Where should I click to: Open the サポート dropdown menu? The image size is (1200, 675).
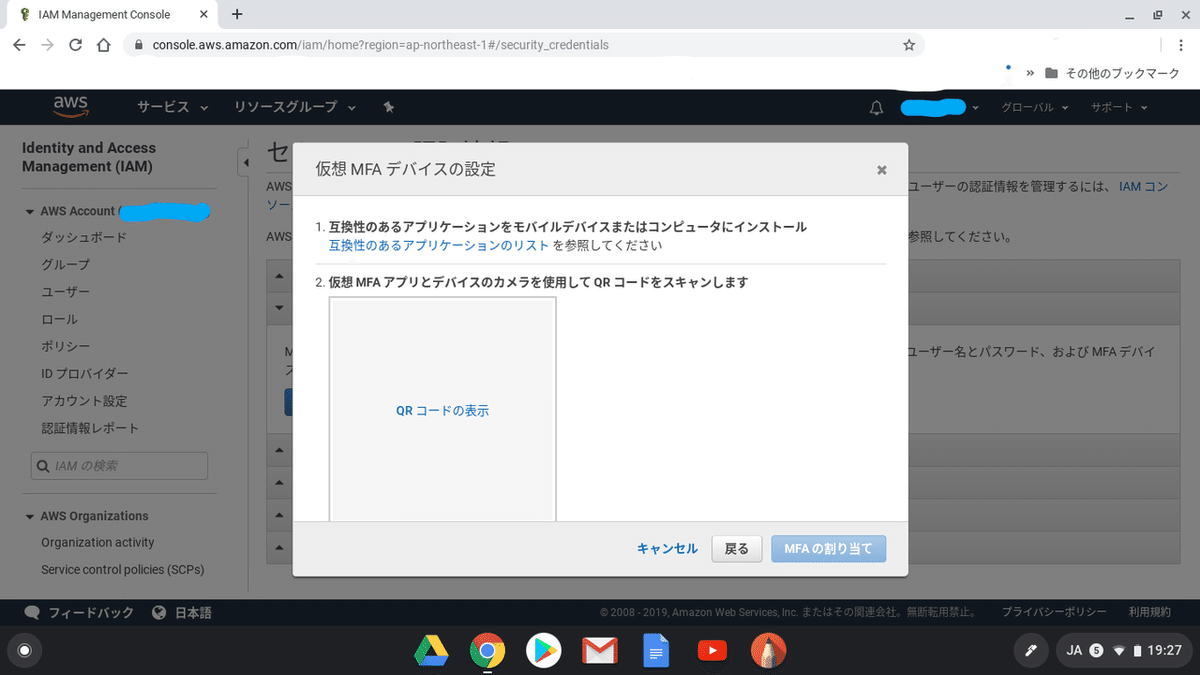[x=1113, y=107]
